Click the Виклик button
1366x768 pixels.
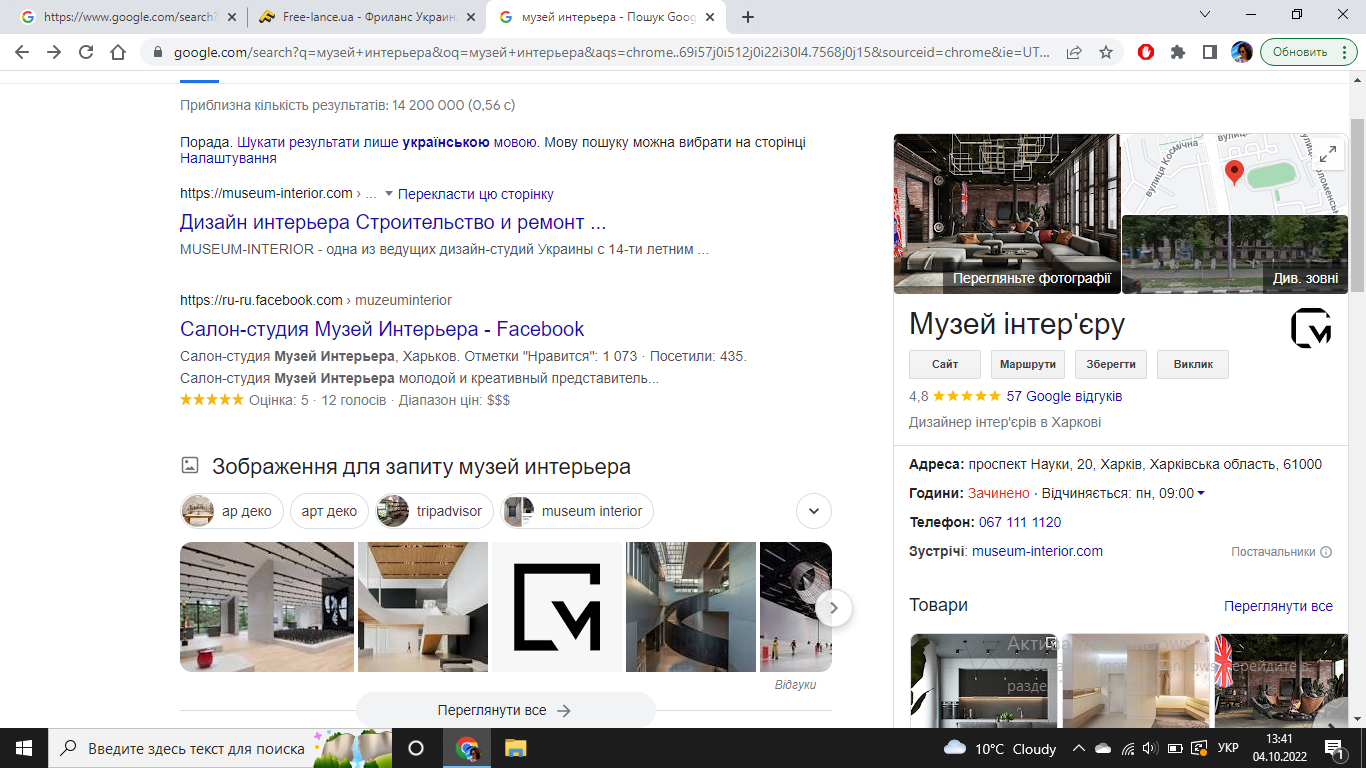[x=1193, y=364]
